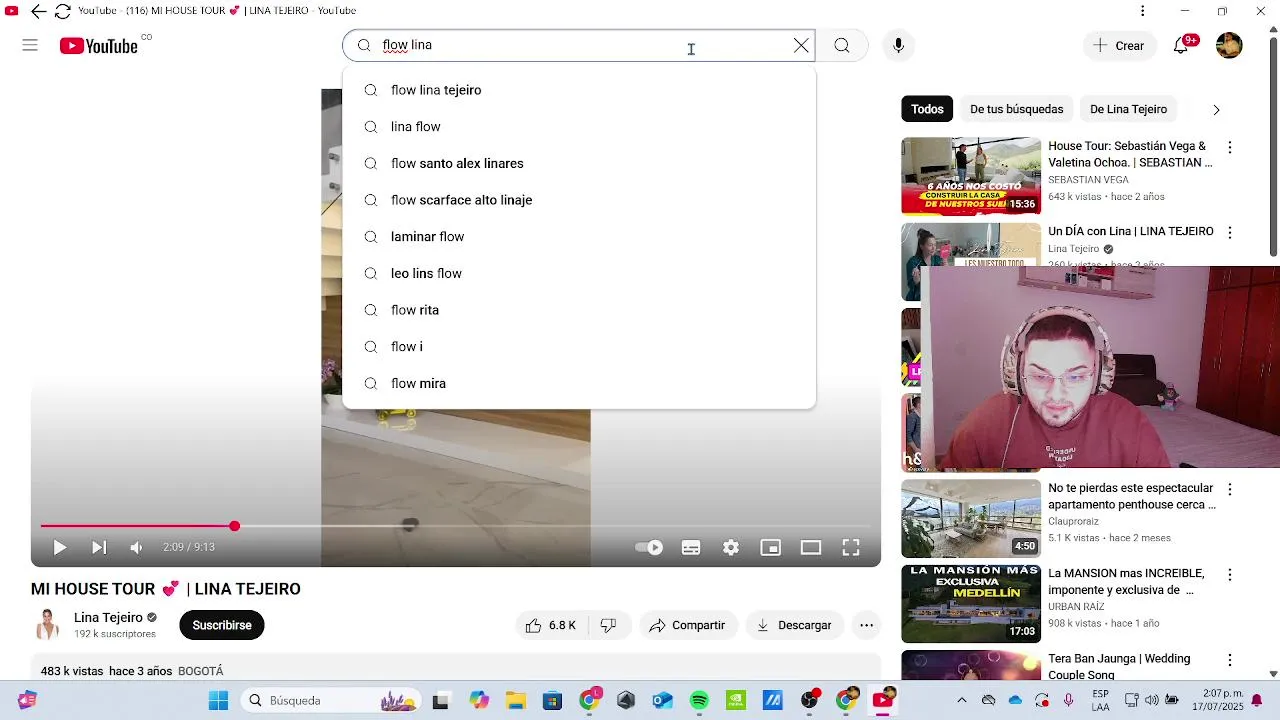Open 'La MANSION mas INCREIBLE' title
1280x720 pixels.
(x=1126, y=582)
